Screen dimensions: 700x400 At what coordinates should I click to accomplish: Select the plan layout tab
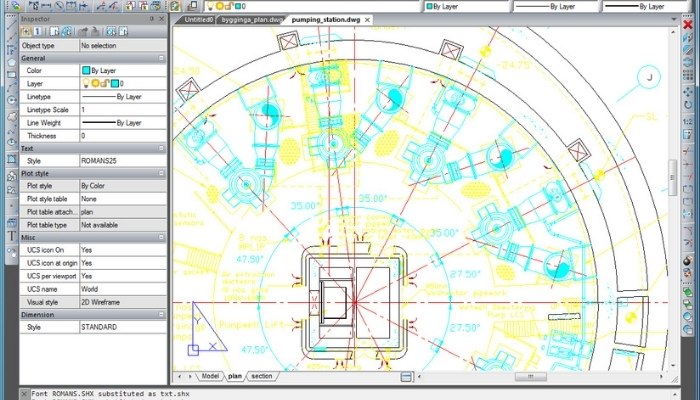click(235, 376)
